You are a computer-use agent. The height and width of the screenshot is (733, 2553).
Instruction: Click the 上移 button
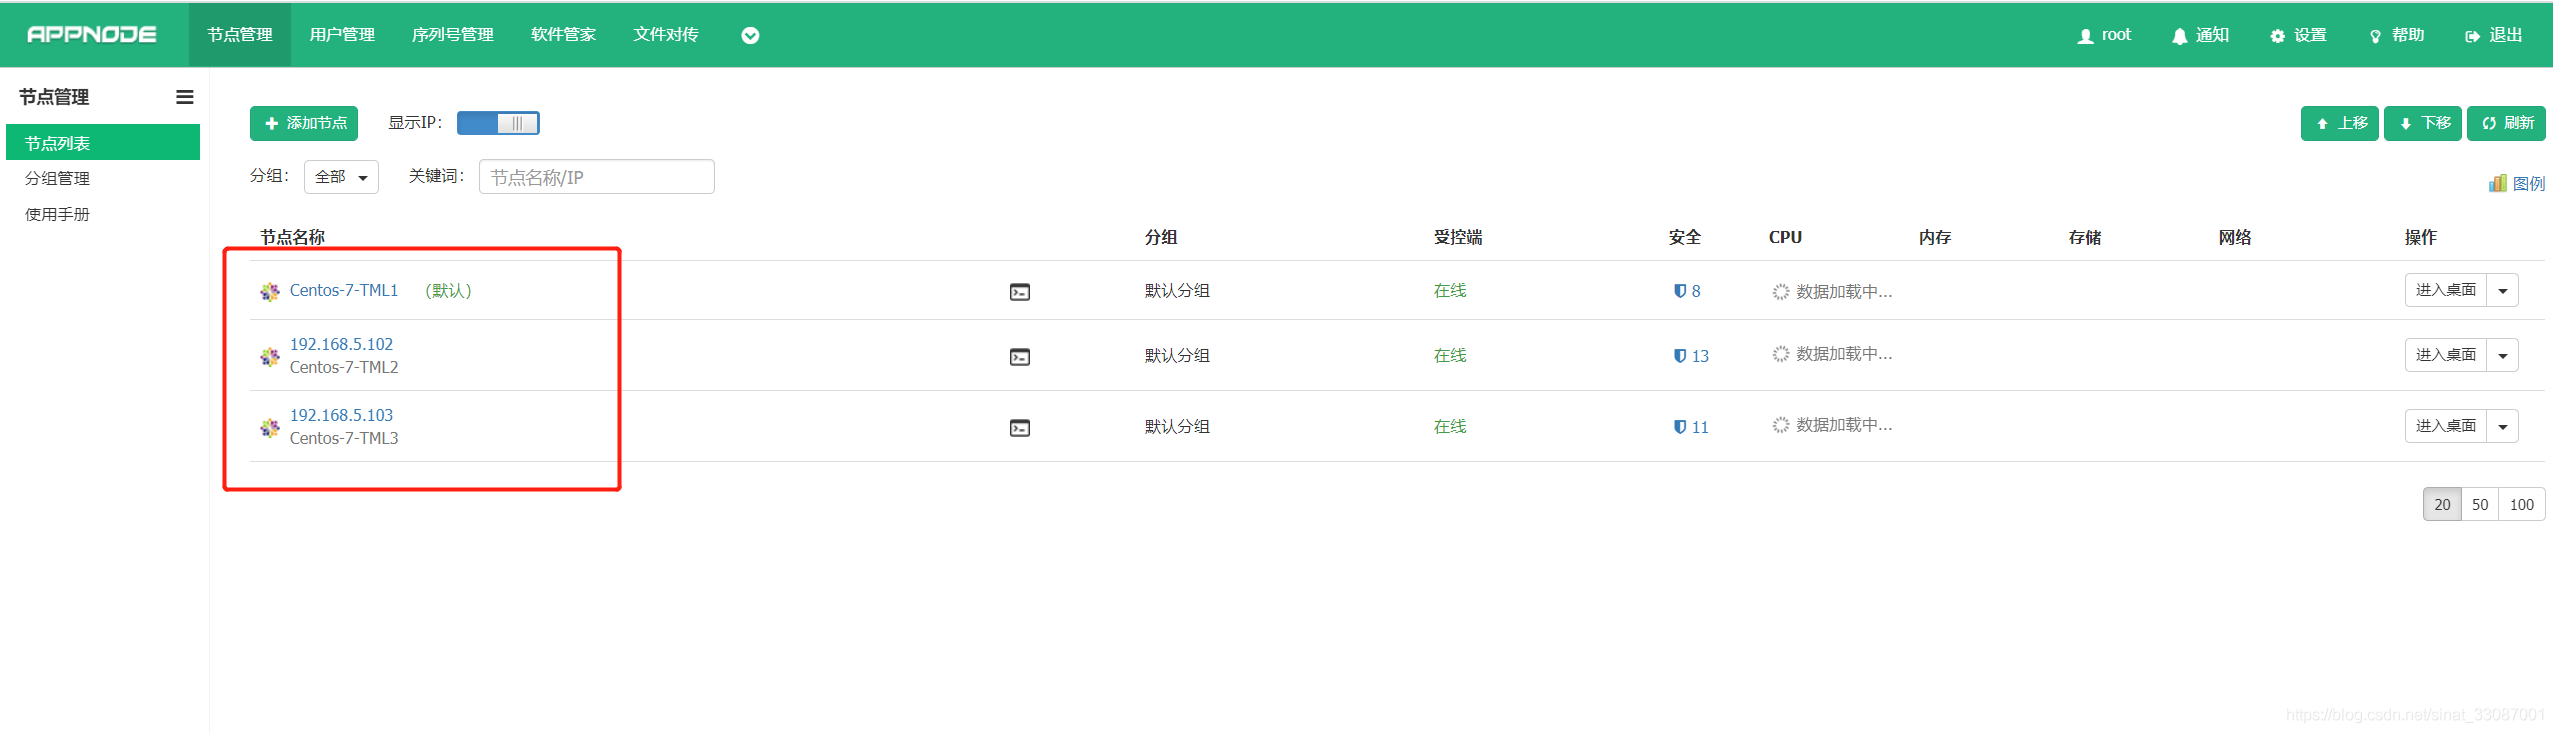(2340, 123)
